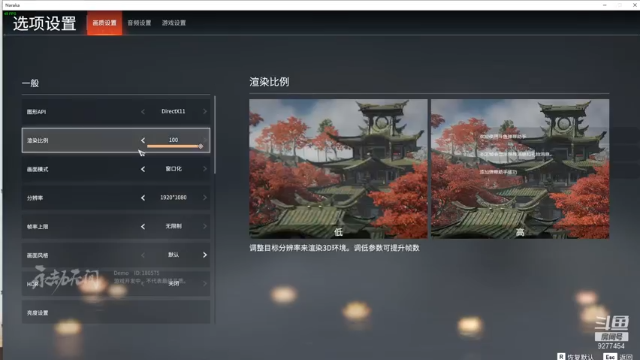Previous 画面模式 option left arrow

coord(143,169)
